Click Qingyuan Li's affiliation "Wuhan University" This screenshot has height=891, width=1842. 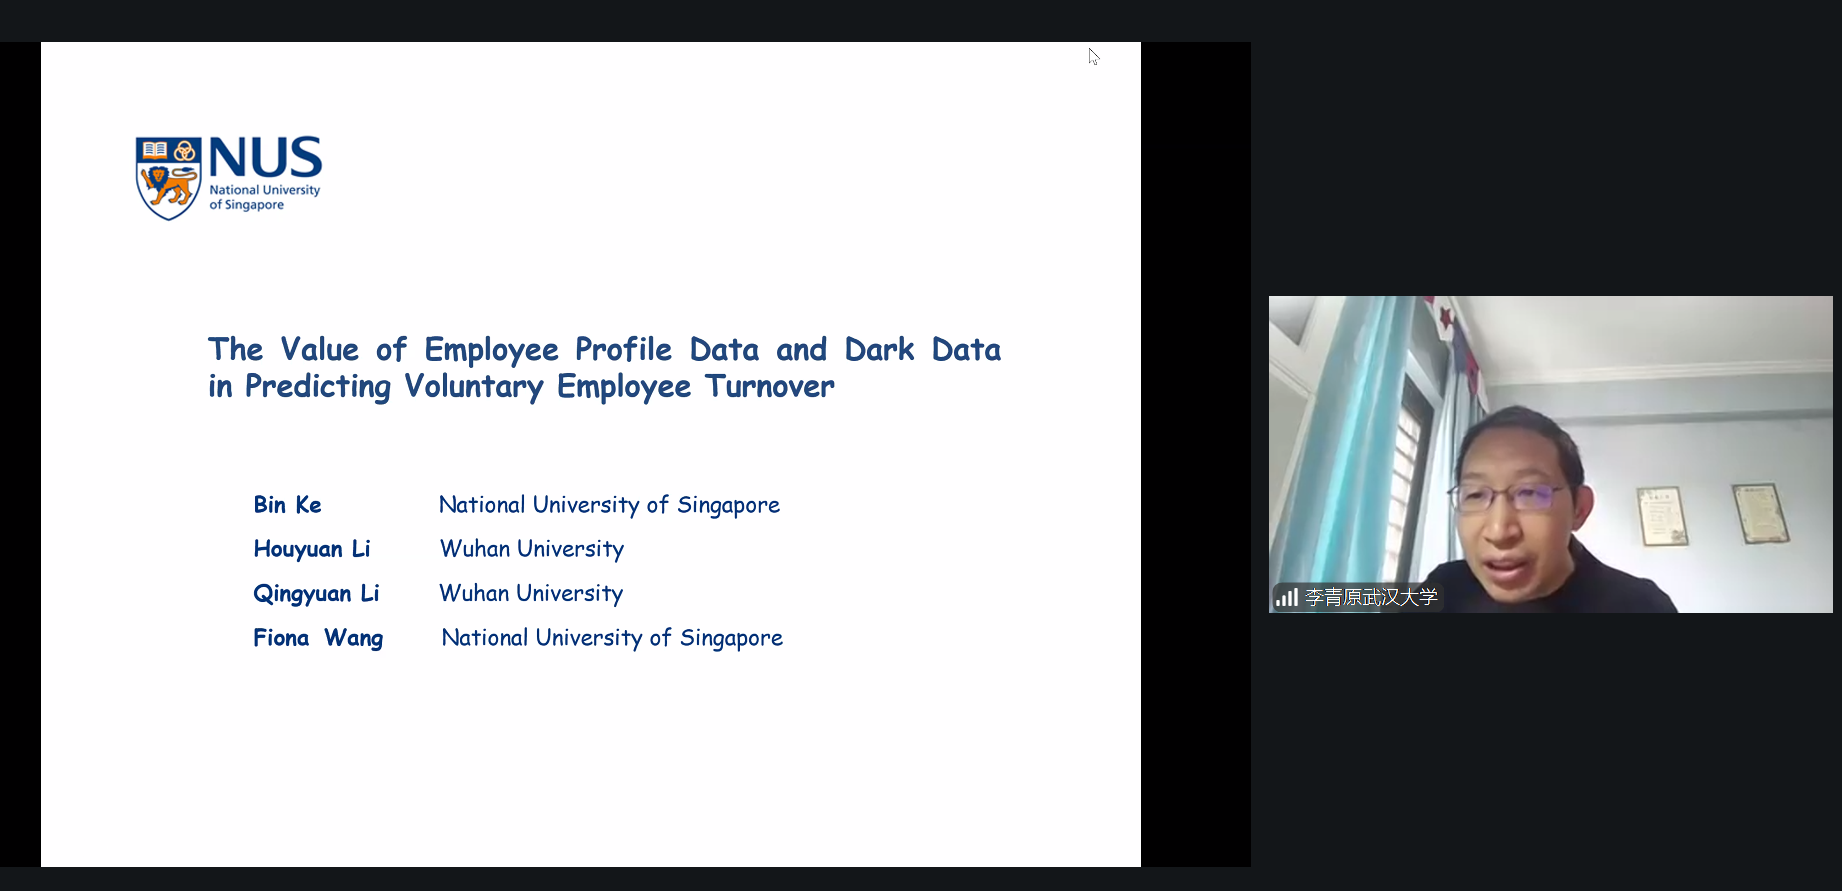531,594
